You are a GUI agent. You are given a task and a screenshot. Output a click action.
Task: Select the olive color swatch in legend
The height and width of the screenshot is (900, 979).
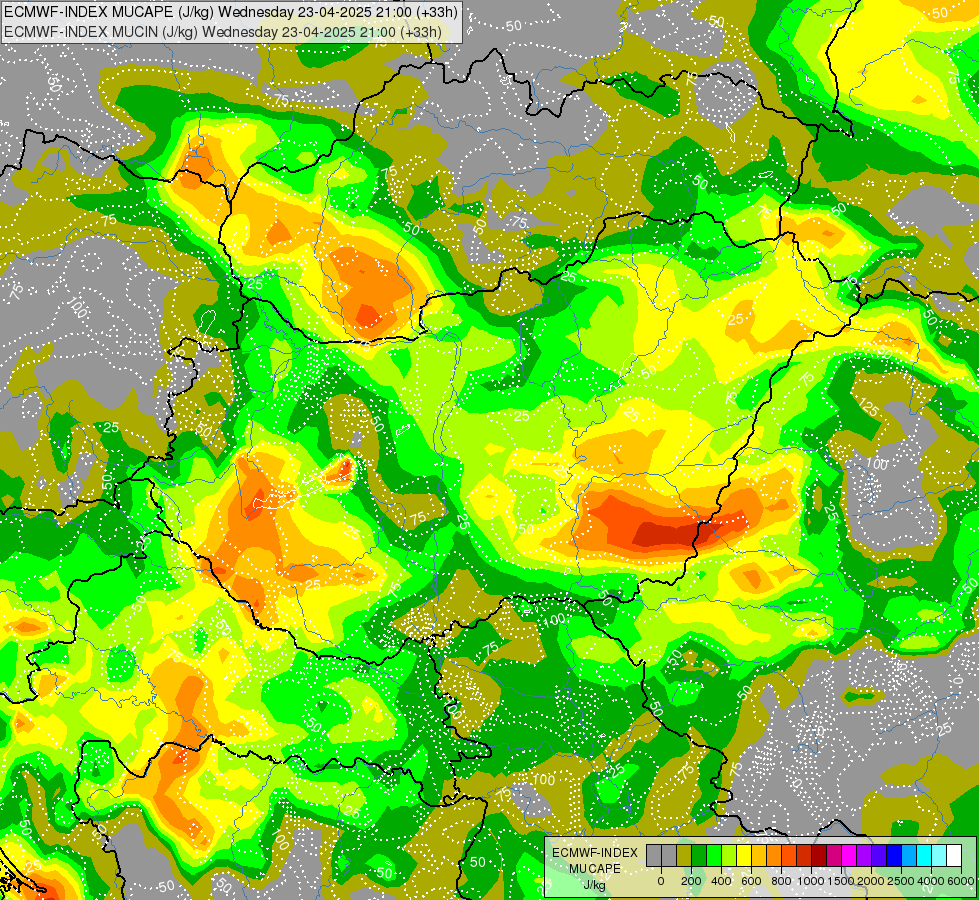(x=684, y=856)
